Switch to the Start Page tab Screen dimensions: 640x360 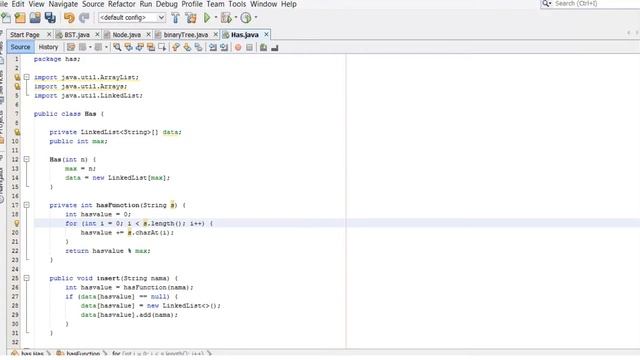click(25, 35)
